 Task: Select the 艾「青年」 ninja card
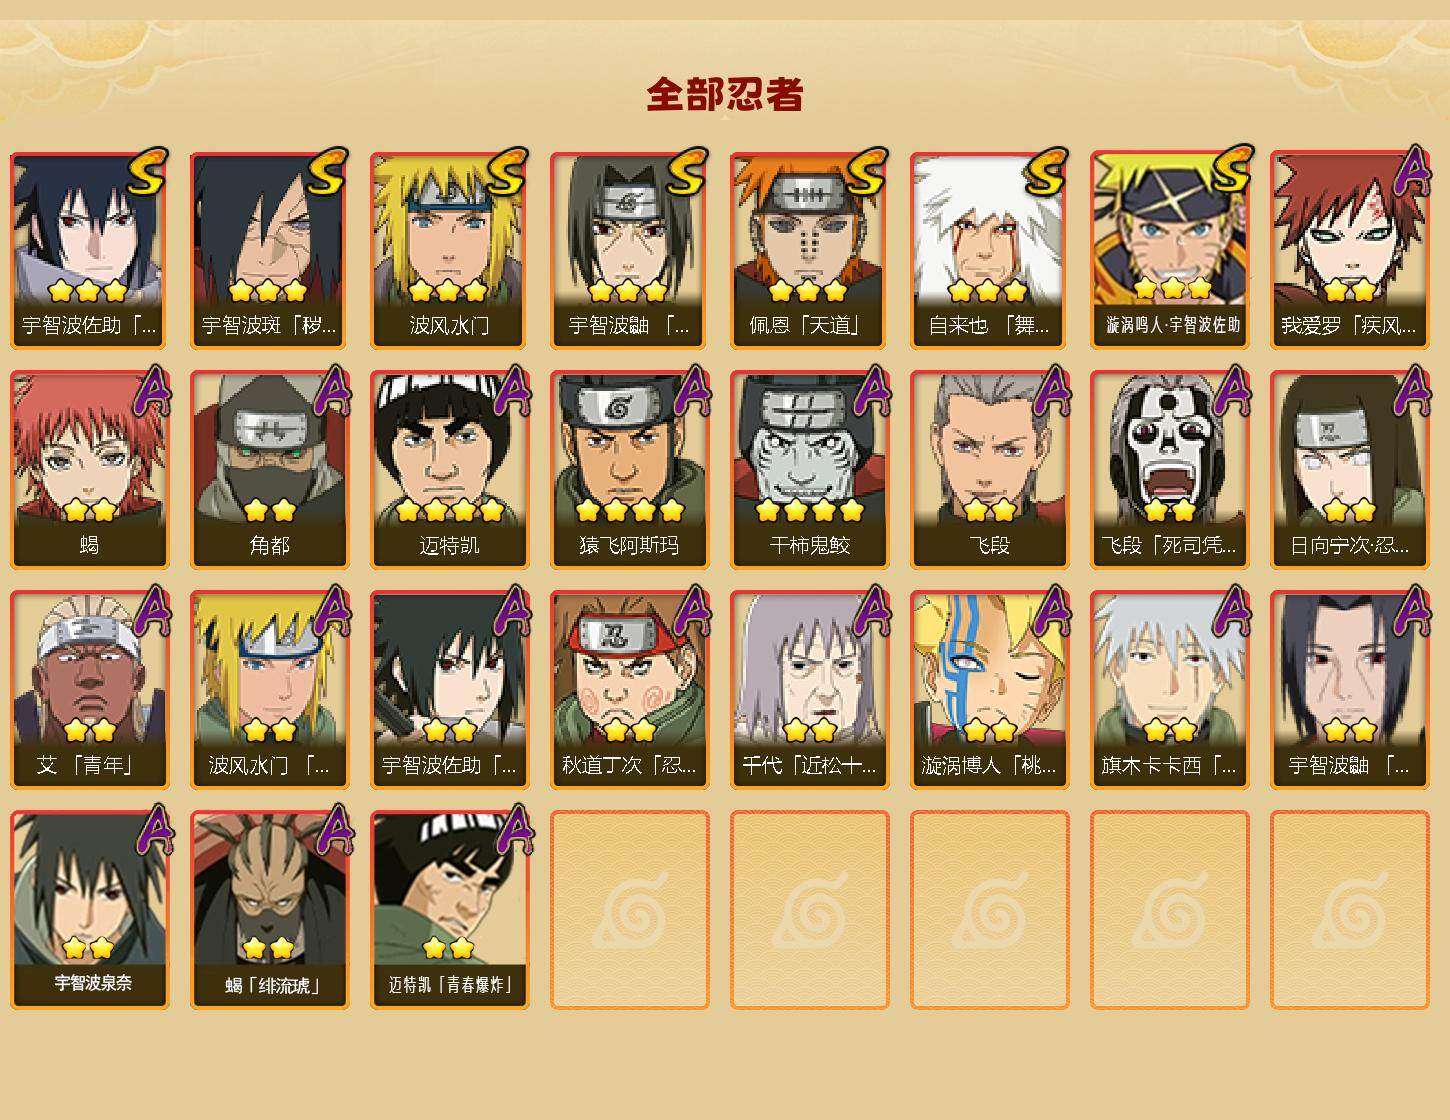pyautogui.click(x=89, y=690)
